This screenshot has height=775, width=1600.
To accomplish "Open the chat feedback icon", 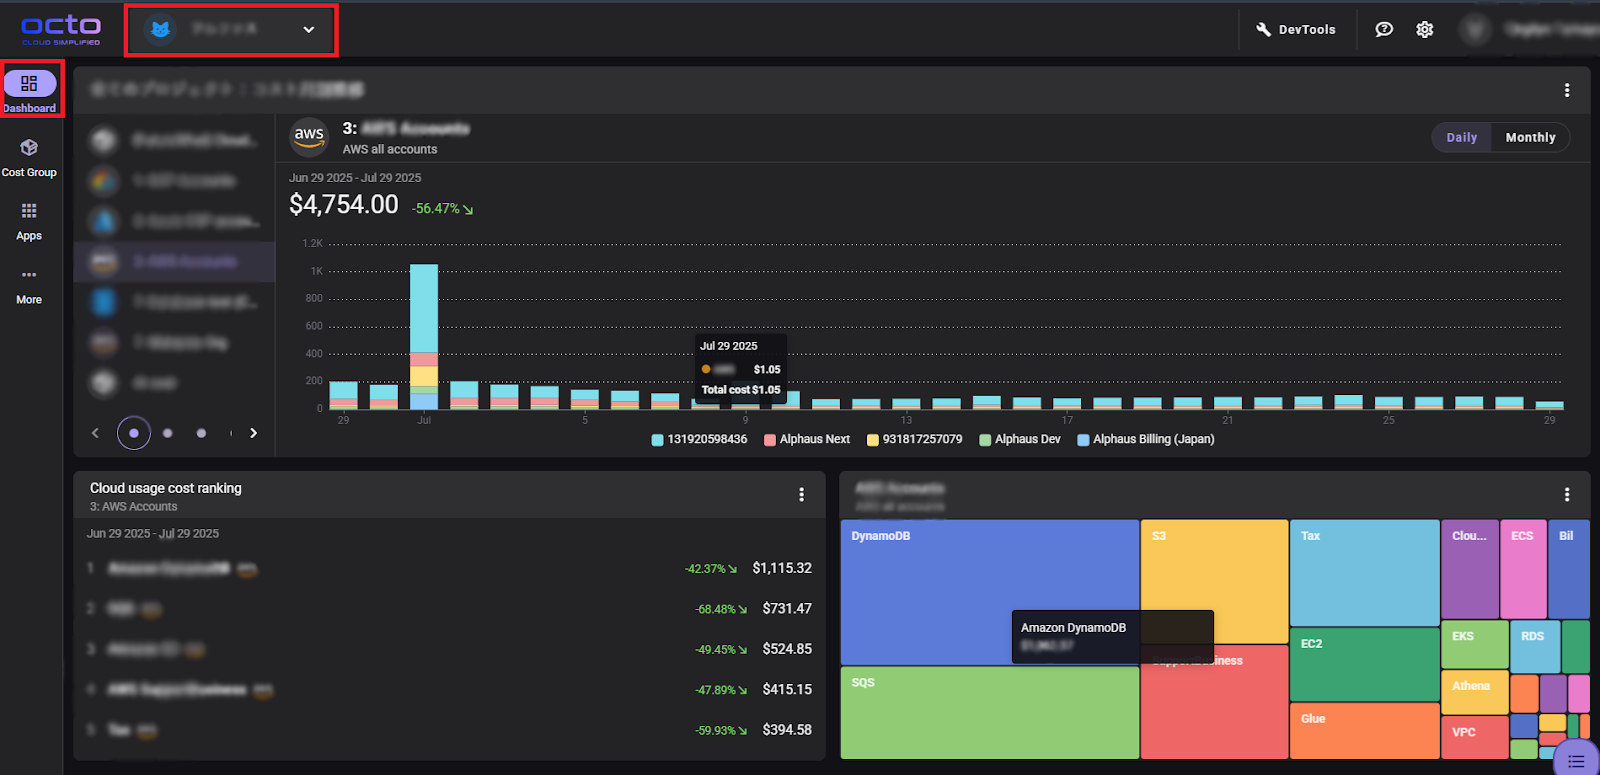I will pos(1384,29).
